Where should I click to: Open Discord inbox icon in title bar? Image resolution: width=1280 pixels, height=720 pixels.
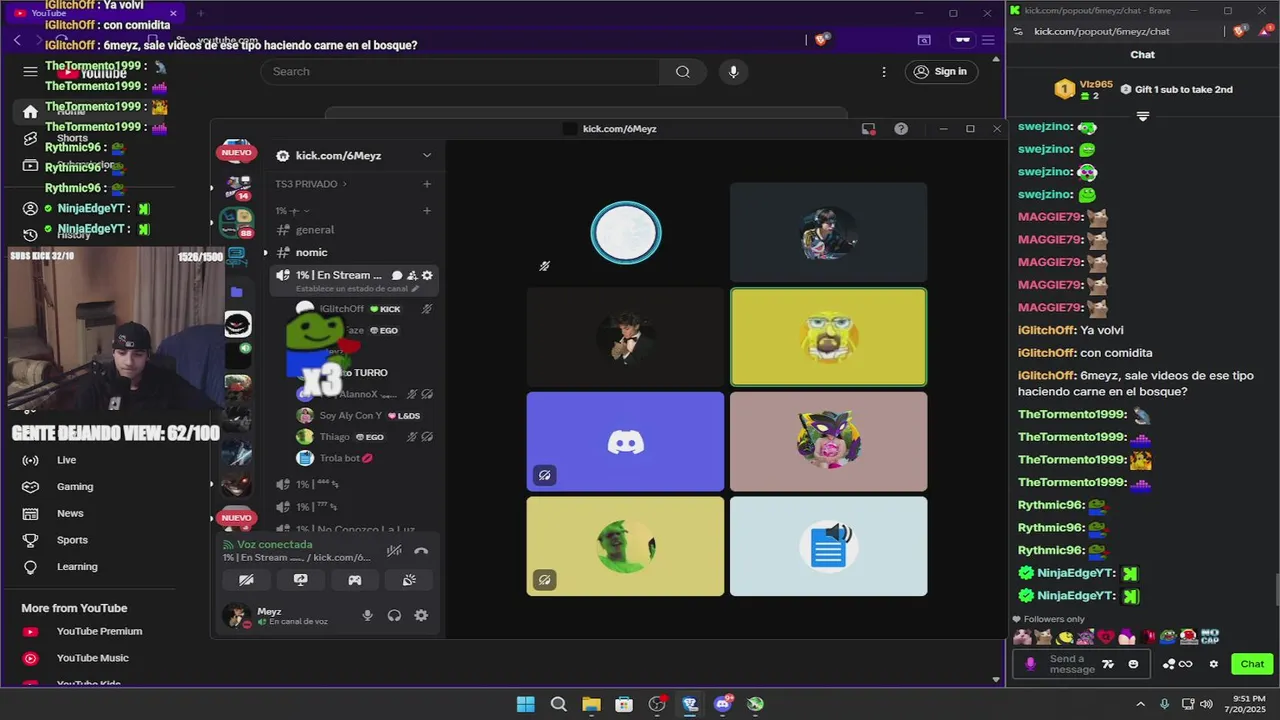[868, 129]
